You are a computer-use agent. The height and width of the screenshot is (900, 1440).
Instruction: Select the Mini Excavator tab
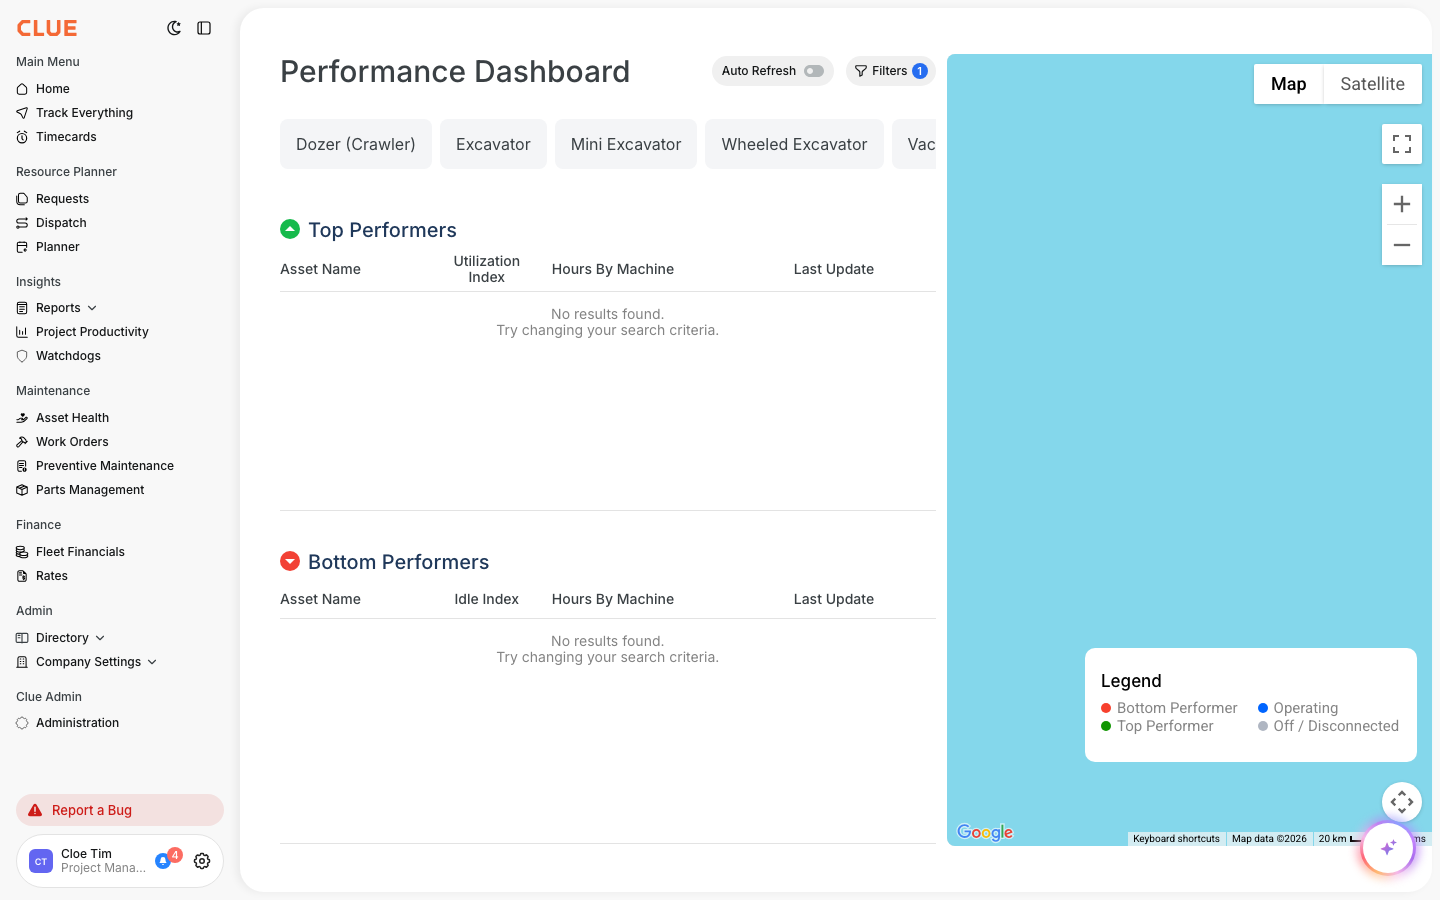click(626, 144)
